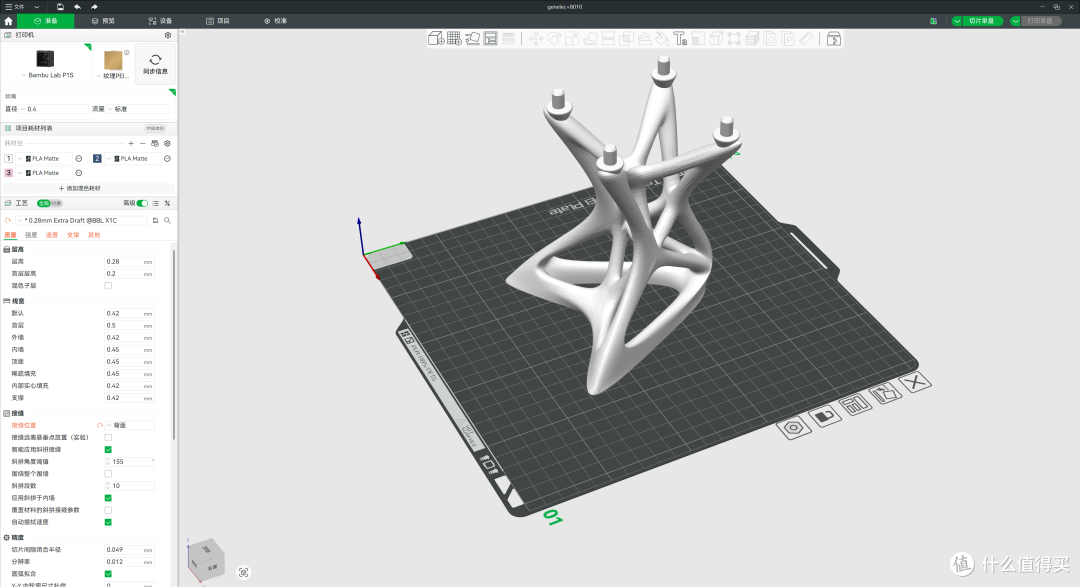Enable scarf around entire wall checkbox
This screenshot has height=587, width=1080.
[108, 474]
